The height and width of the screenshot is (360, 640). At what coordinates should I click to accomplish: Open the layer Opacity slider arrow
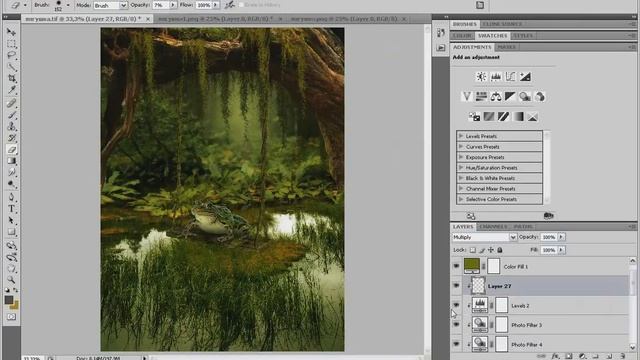[x=562, y=237]
